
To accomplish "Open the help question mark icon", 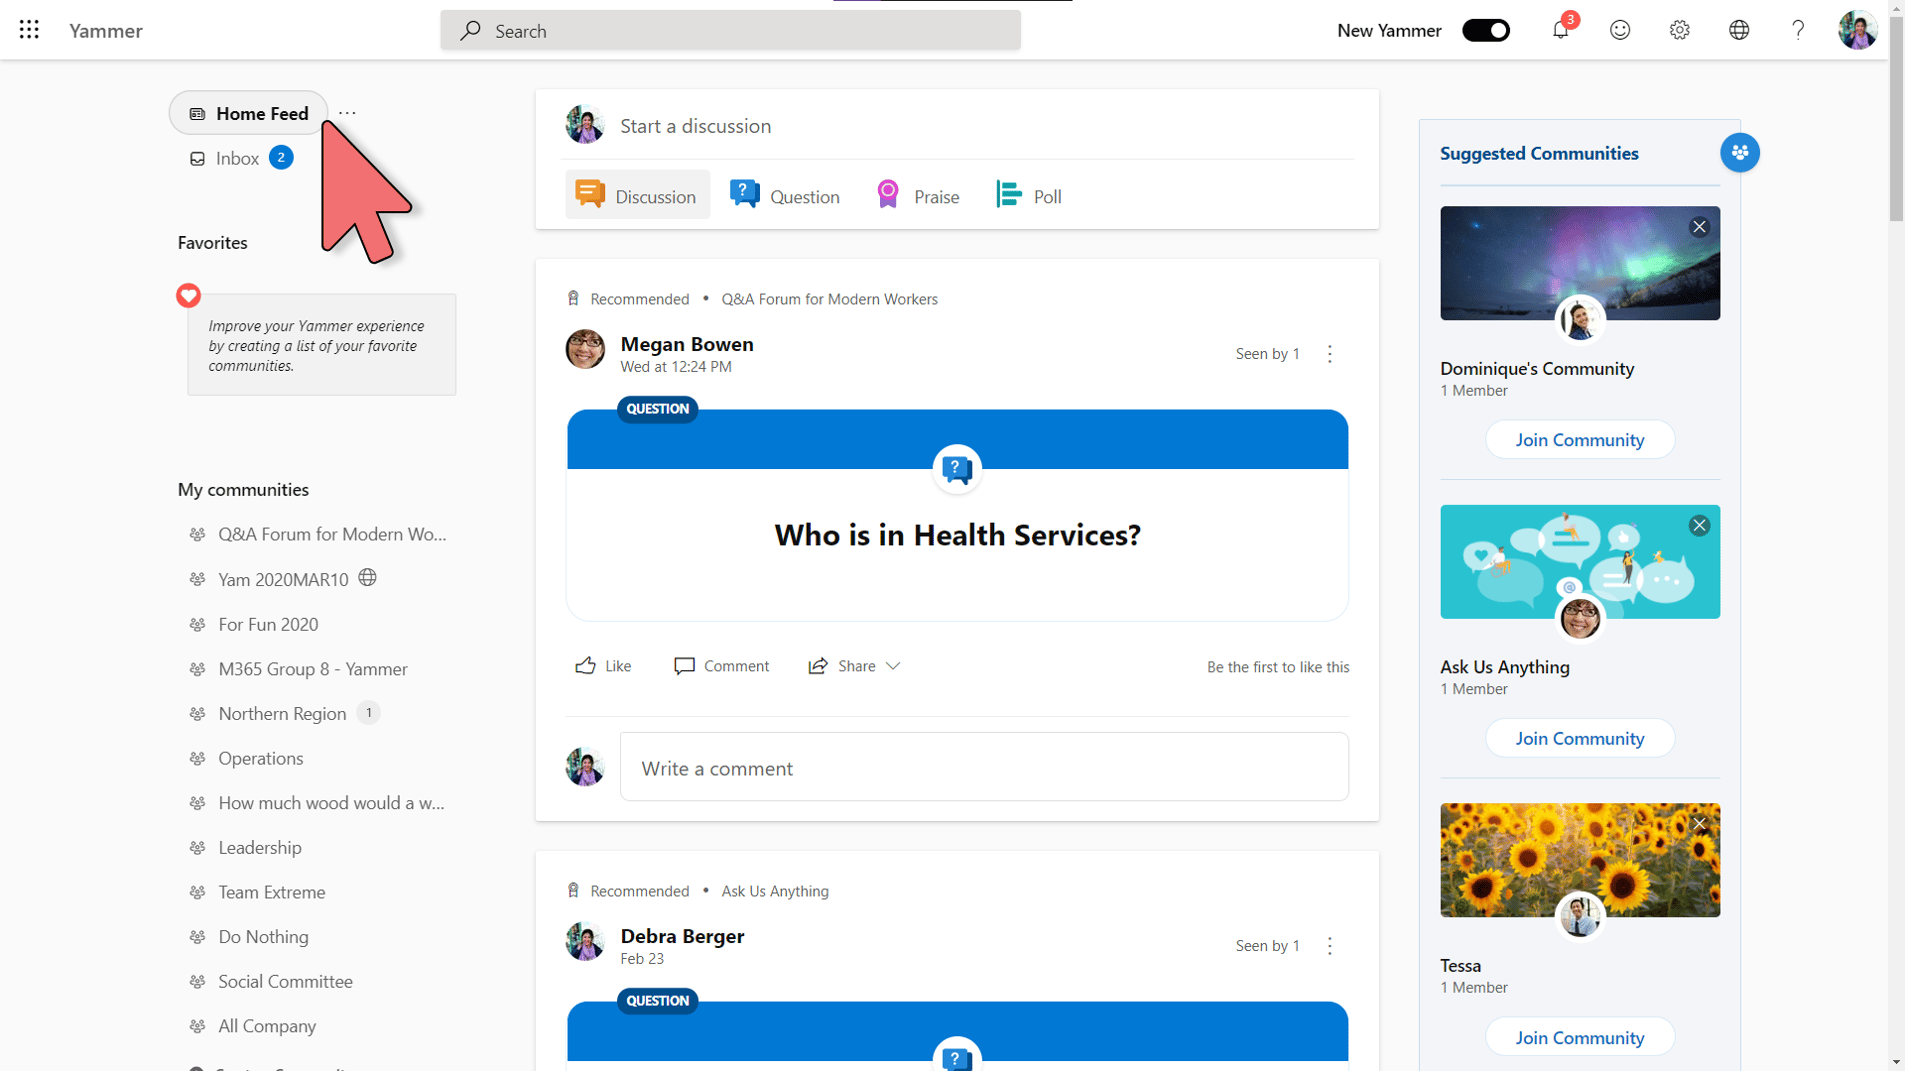I will 1798,30.
